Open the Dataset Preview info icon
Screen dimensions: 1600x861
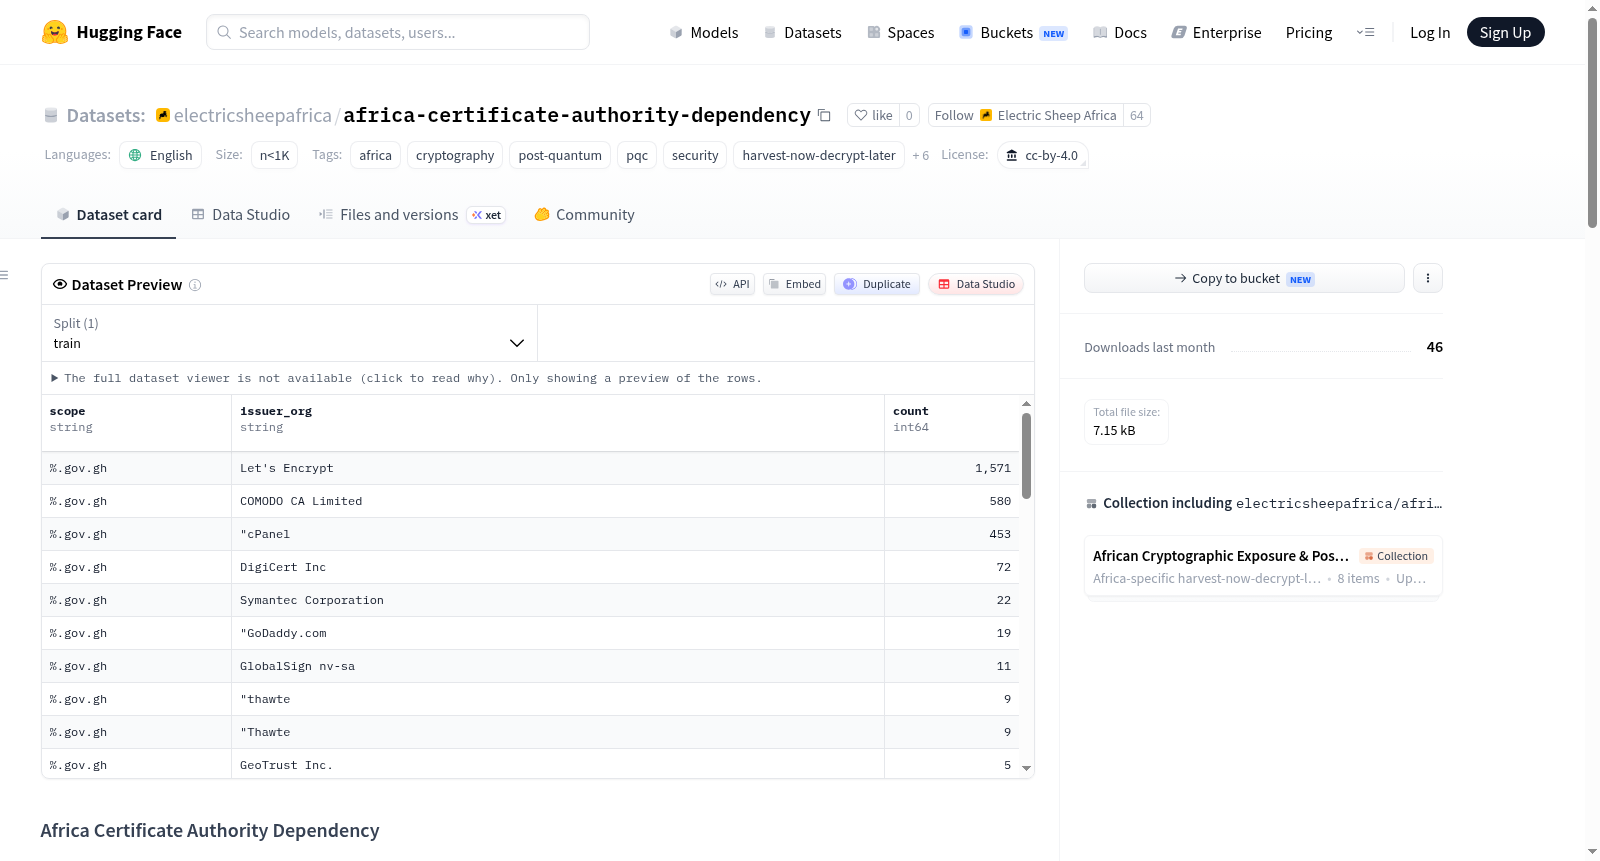tap(195, 285)
